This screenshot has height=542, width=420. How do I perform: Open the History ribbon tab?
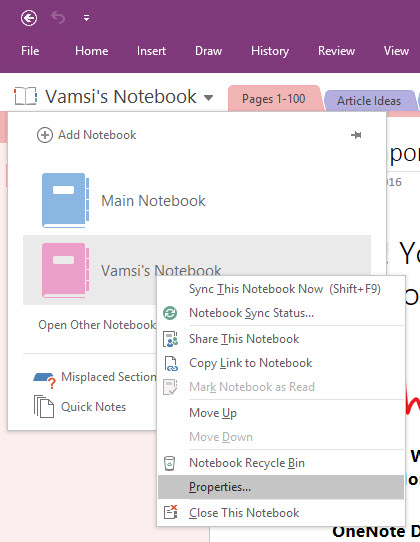click(270, 51)
